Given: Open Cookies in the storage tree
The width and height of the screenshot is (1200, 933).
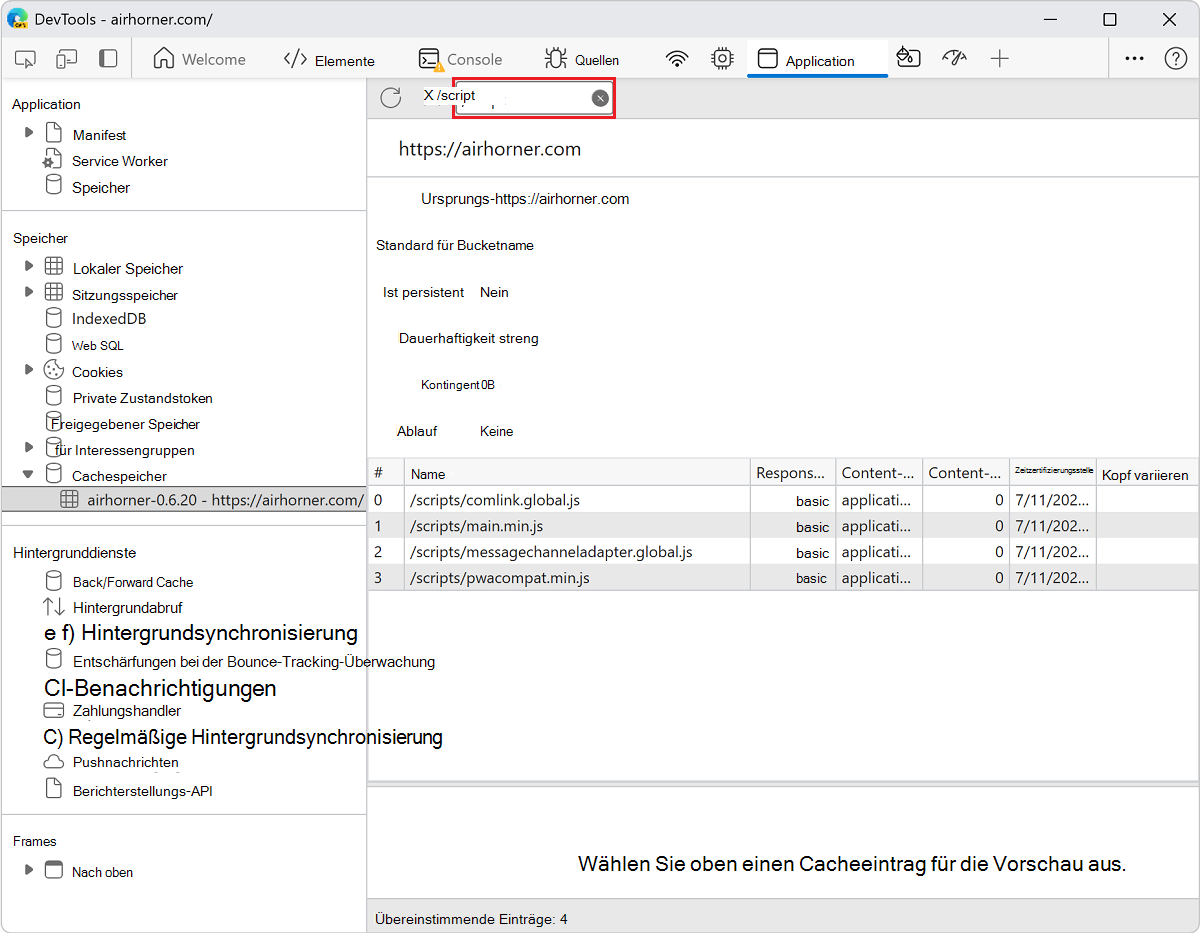Looking at the screenshot, I should coord(97,372).
